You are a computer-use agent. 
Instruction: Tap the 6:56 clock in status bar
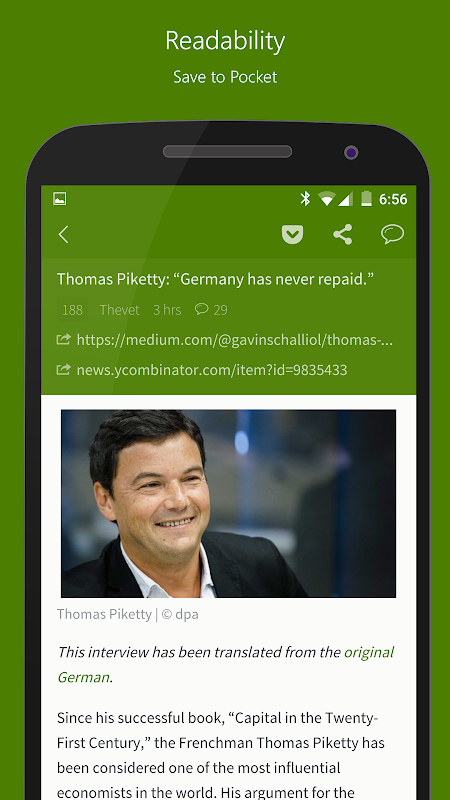click(x=393, y=199)
